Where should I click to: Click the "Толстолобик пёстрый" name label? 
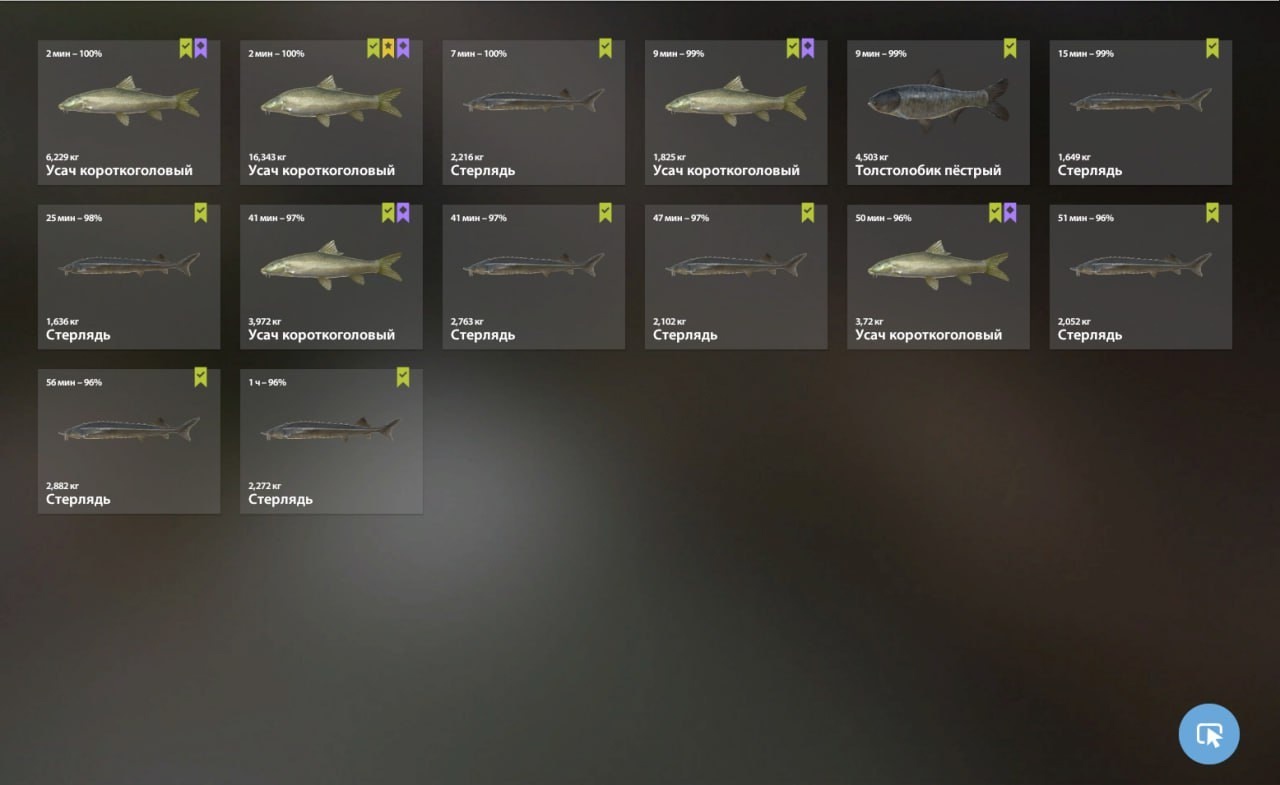928,171
